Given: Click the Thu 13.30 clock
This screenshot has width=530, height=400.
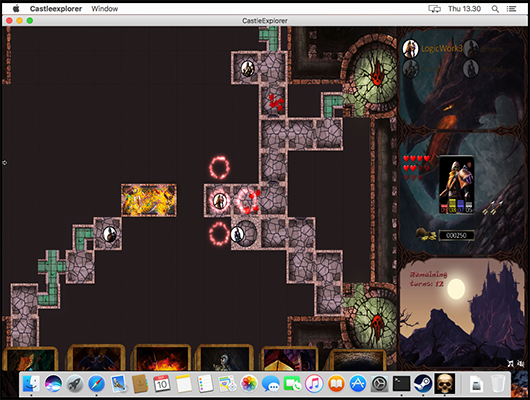Looking at the screenshot, I should tap(464, 9).
